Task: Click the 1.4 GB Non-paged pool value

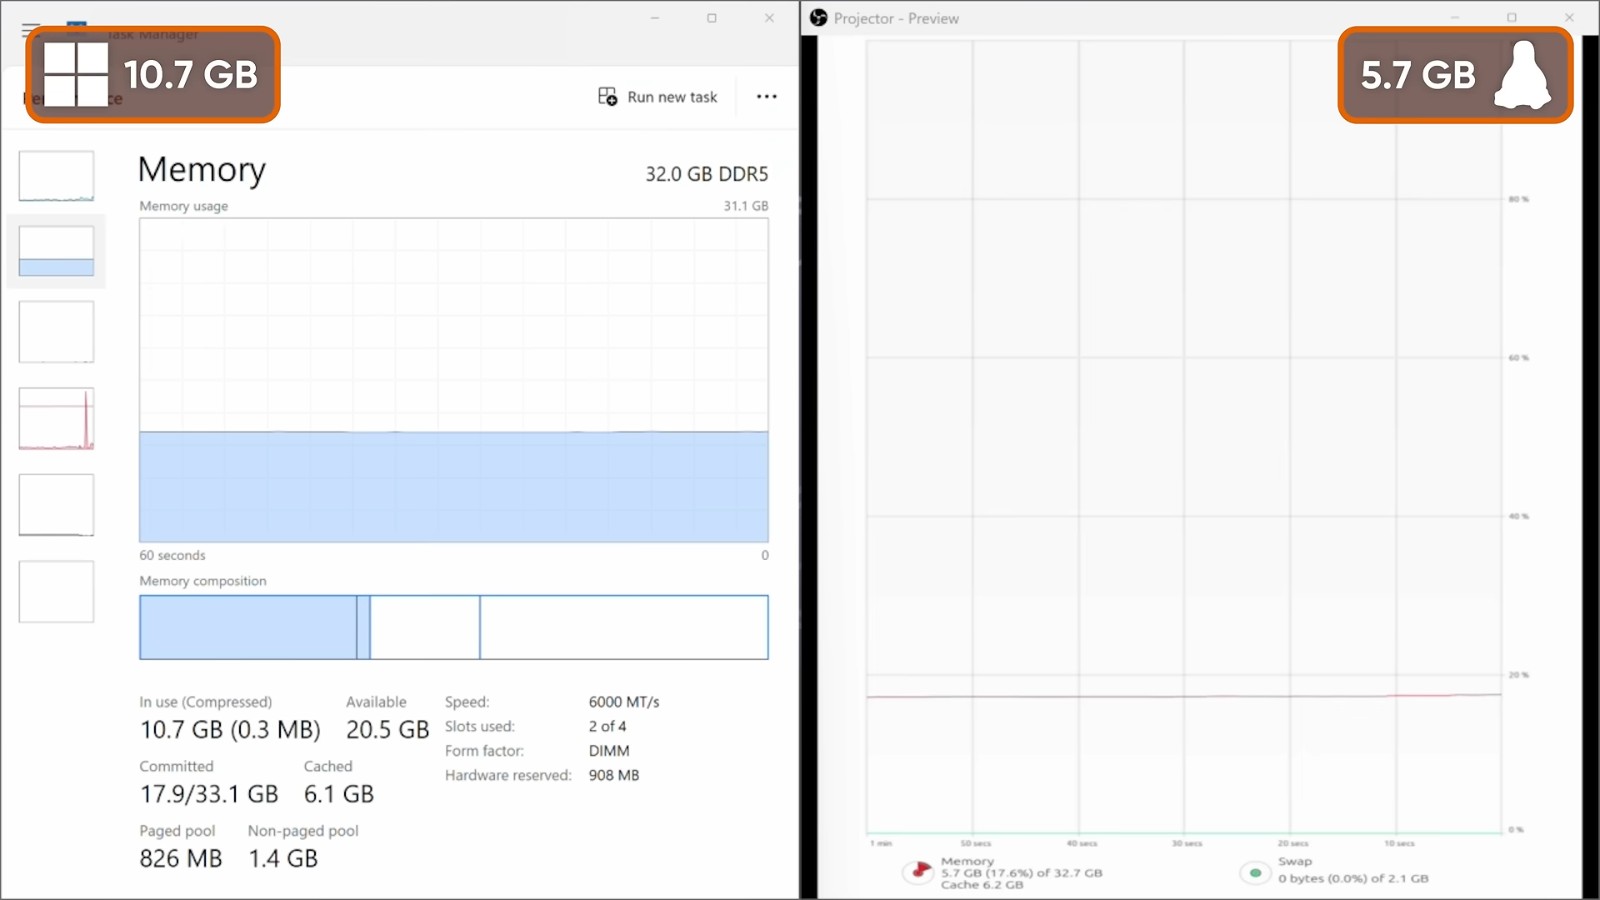Action: tap(283, 859)
